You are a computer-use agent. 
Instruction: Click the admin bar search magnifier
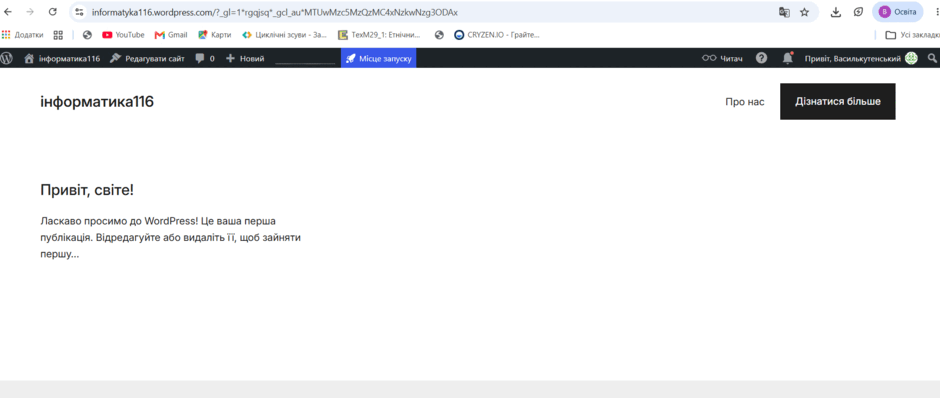(932, 58)
